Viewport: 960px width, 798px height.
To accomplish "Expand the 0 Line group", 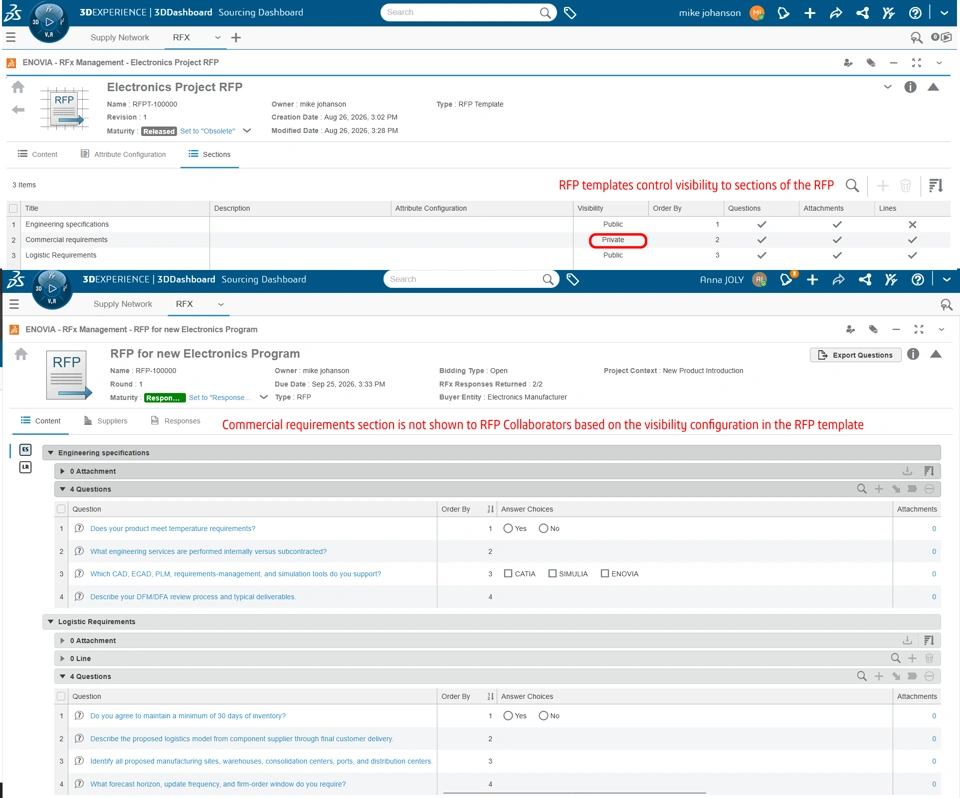I will click(x=62, y=658).
